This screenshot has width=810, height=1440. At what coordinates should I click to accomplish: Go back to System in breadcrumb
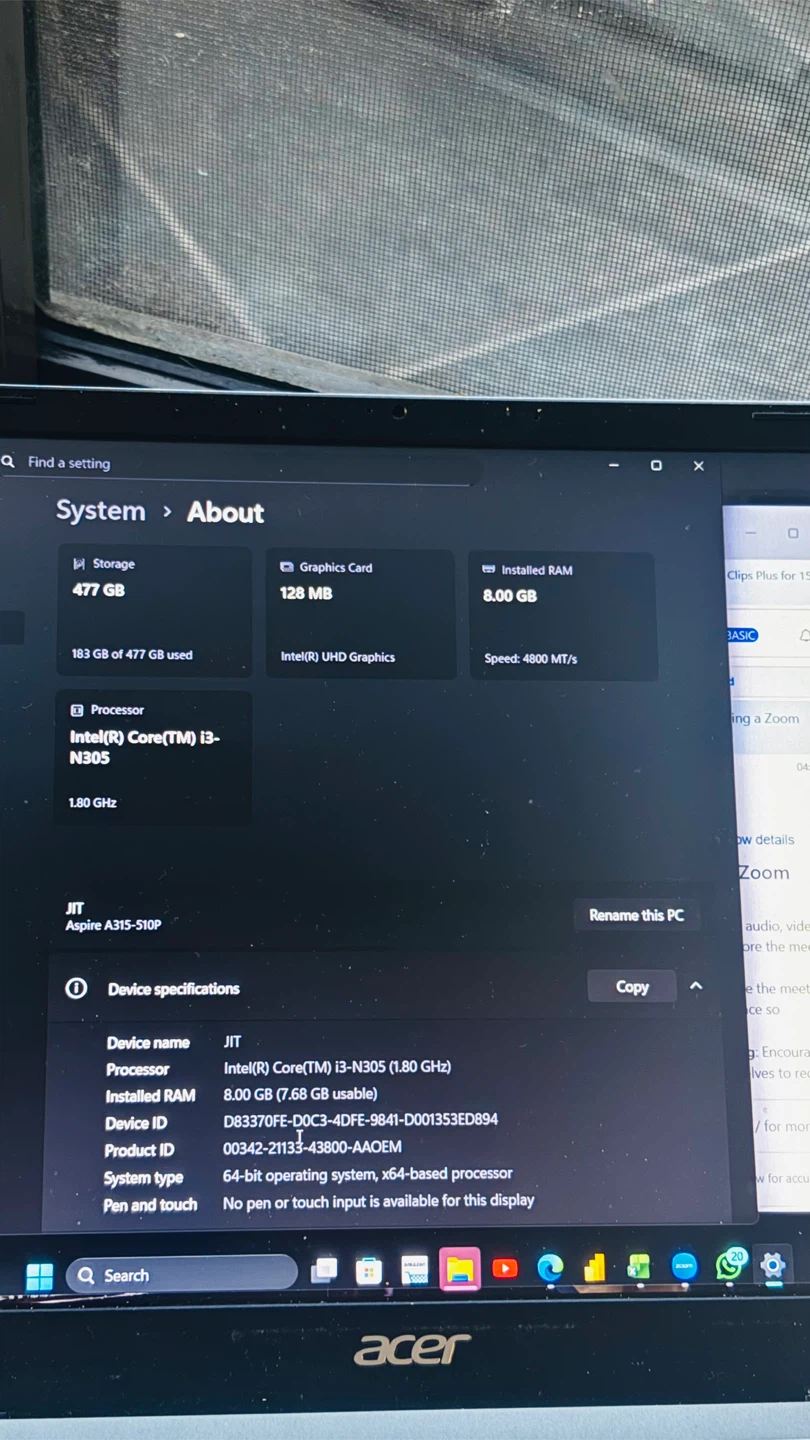pos(100,510)
